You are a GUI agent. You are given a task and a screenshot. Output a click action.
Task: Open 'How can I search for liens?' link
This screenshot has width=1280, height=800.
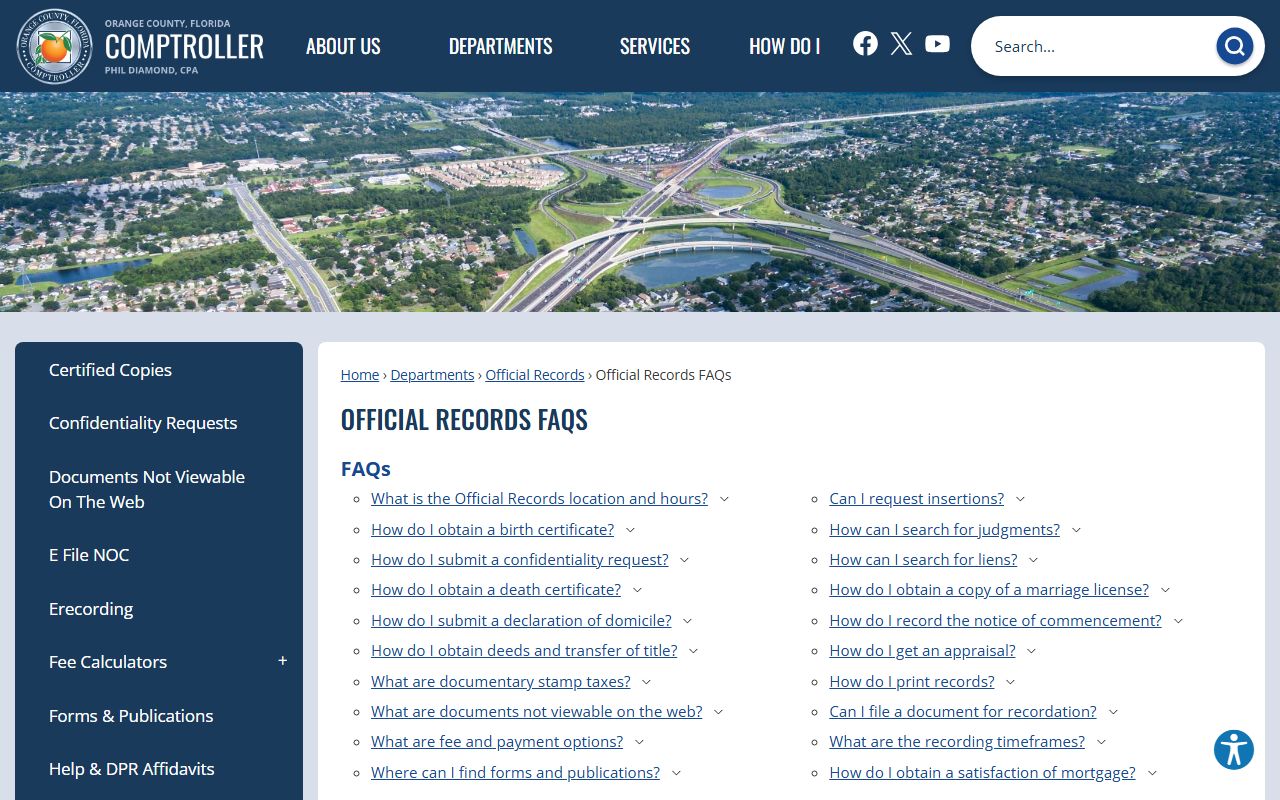(x=923, y=560)
